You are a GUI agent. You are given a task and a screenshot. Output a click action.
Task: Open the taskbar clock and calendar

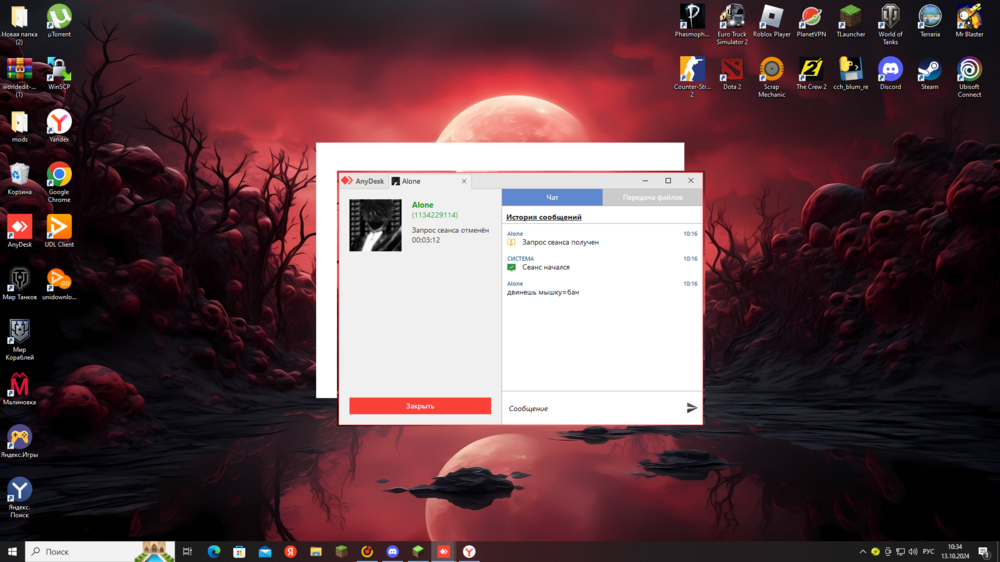[x=955, y=551]
